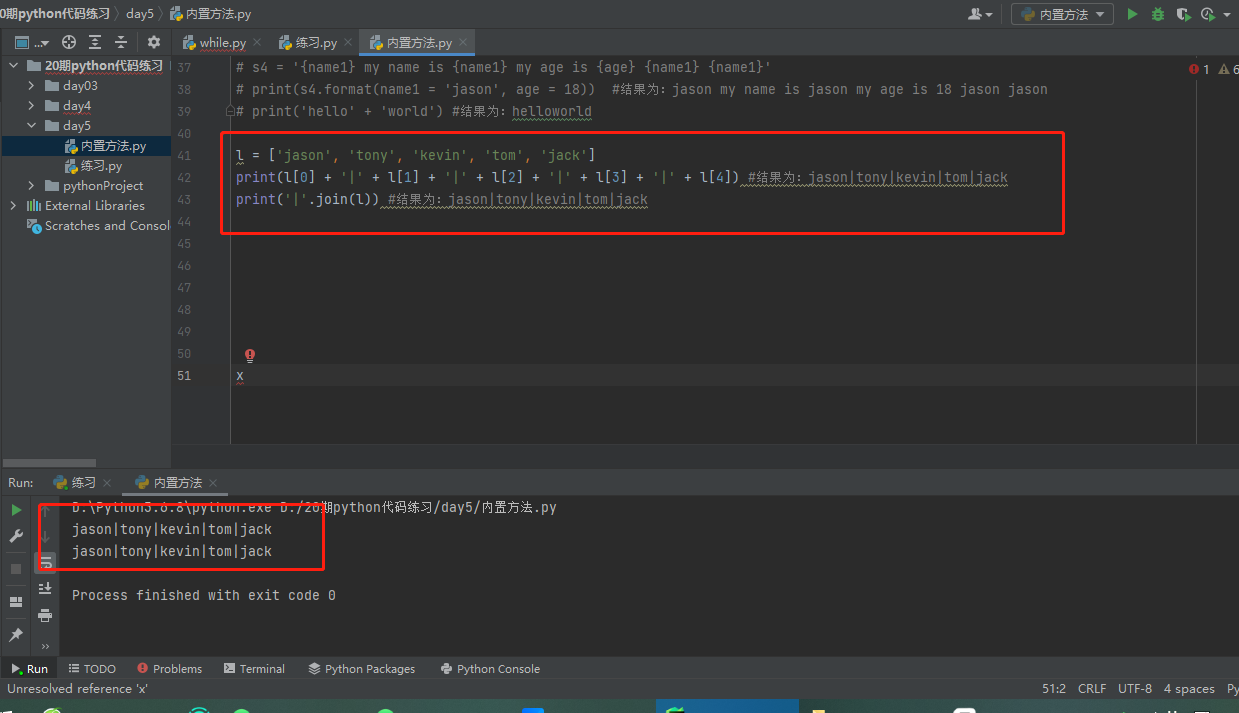Click Collapse All in the Project panel
This screenshot has height=713, width=1239.
[x=121, y=42]
